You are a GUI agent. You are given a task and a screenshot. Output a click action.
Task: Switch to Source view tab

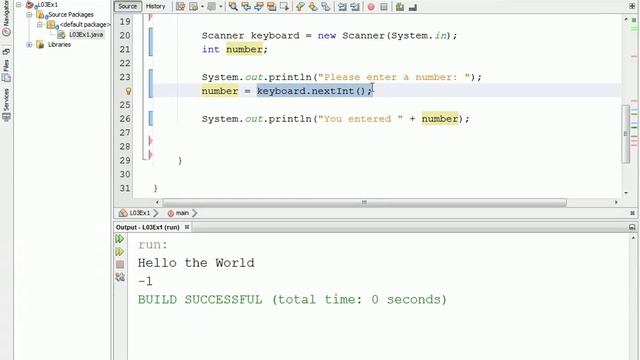point(127,6)
